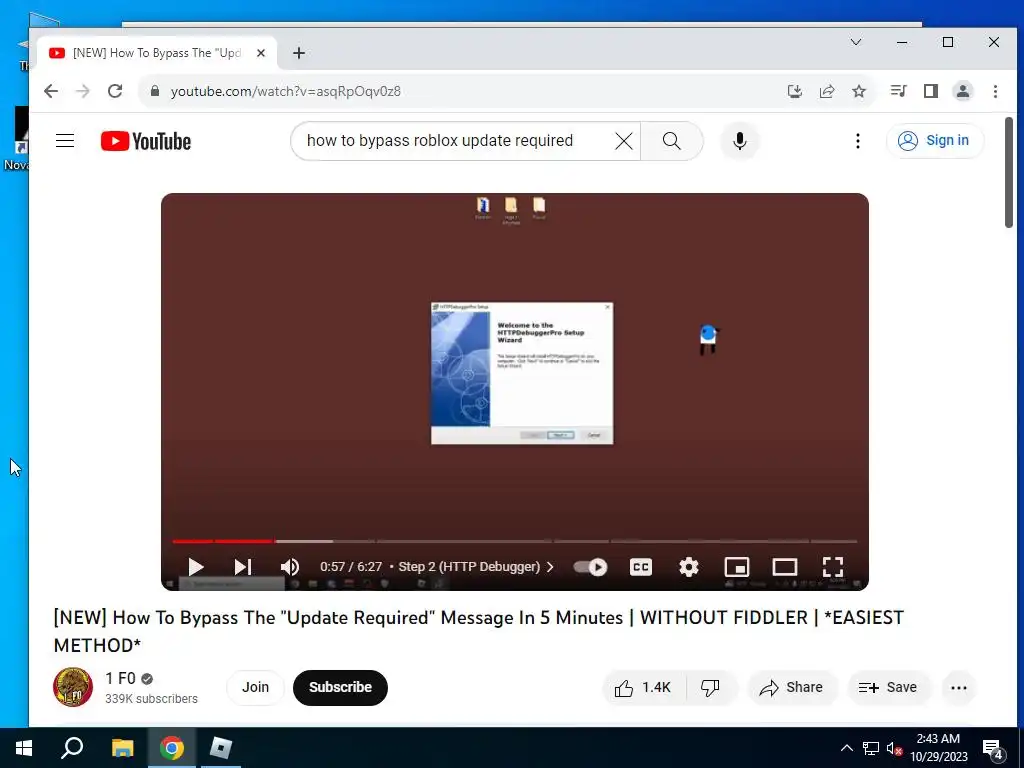Dislike the video
This screenshot has height=768, width=1024.
point(711,687)
